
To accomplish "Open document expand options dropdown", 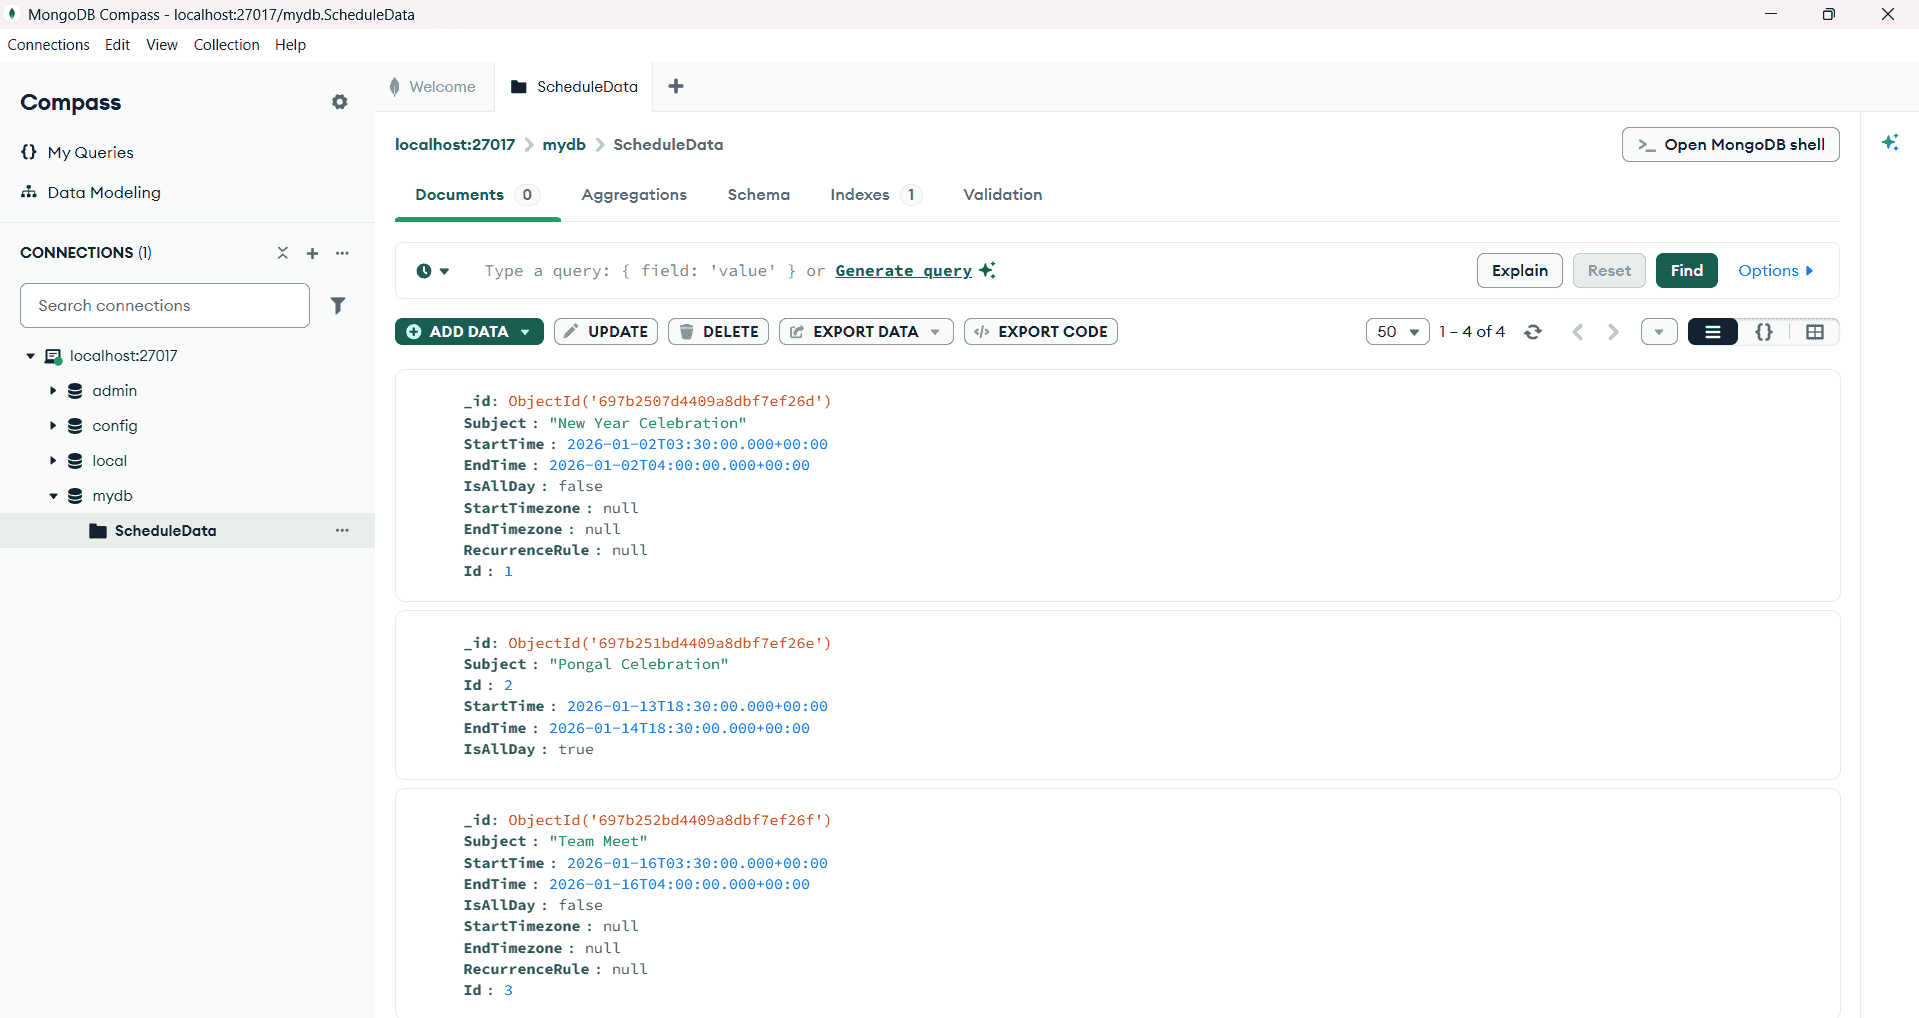I will click(1659, 332).
